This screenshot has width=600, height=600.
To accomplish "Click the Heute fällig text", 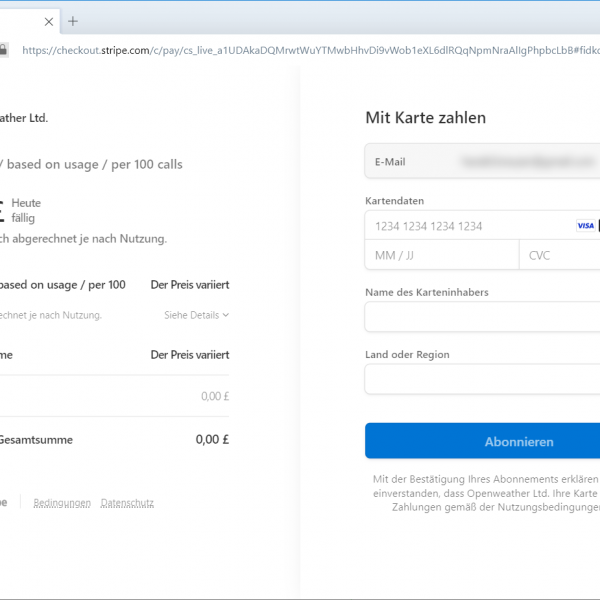I will (x=26, y=210).
